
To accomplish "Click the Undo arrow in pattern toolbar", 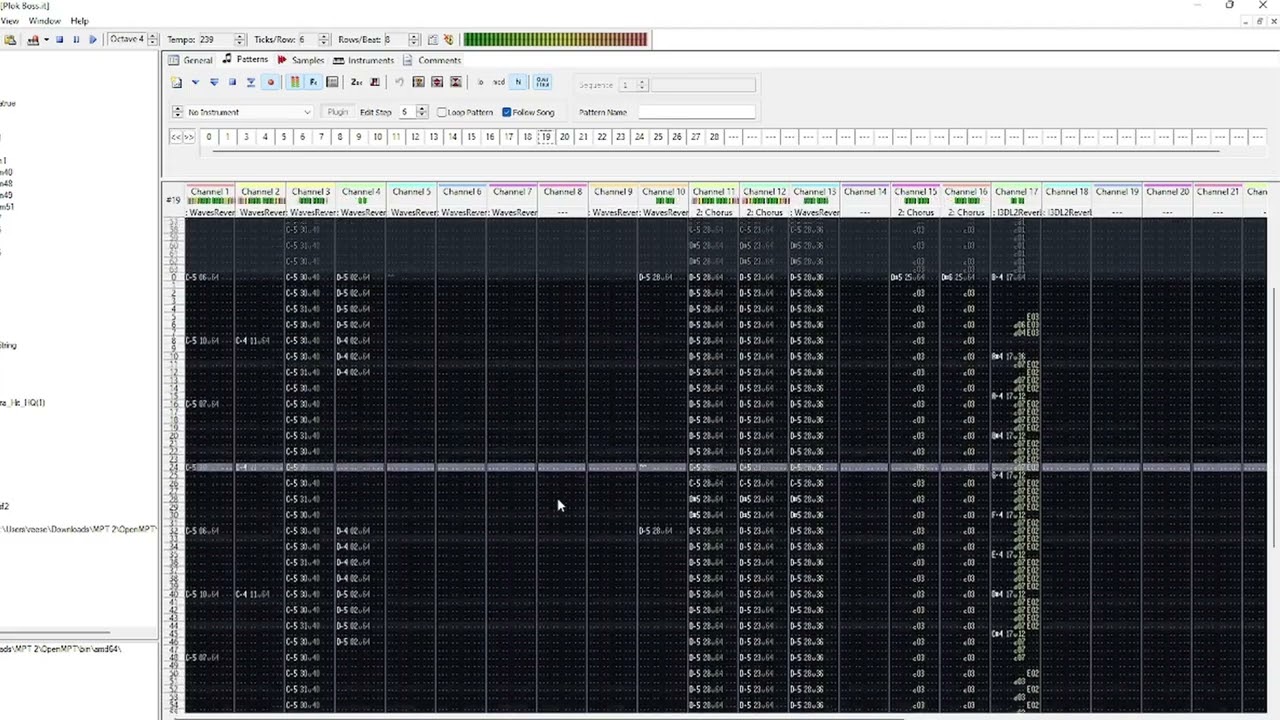I will [x=399, y=82].
